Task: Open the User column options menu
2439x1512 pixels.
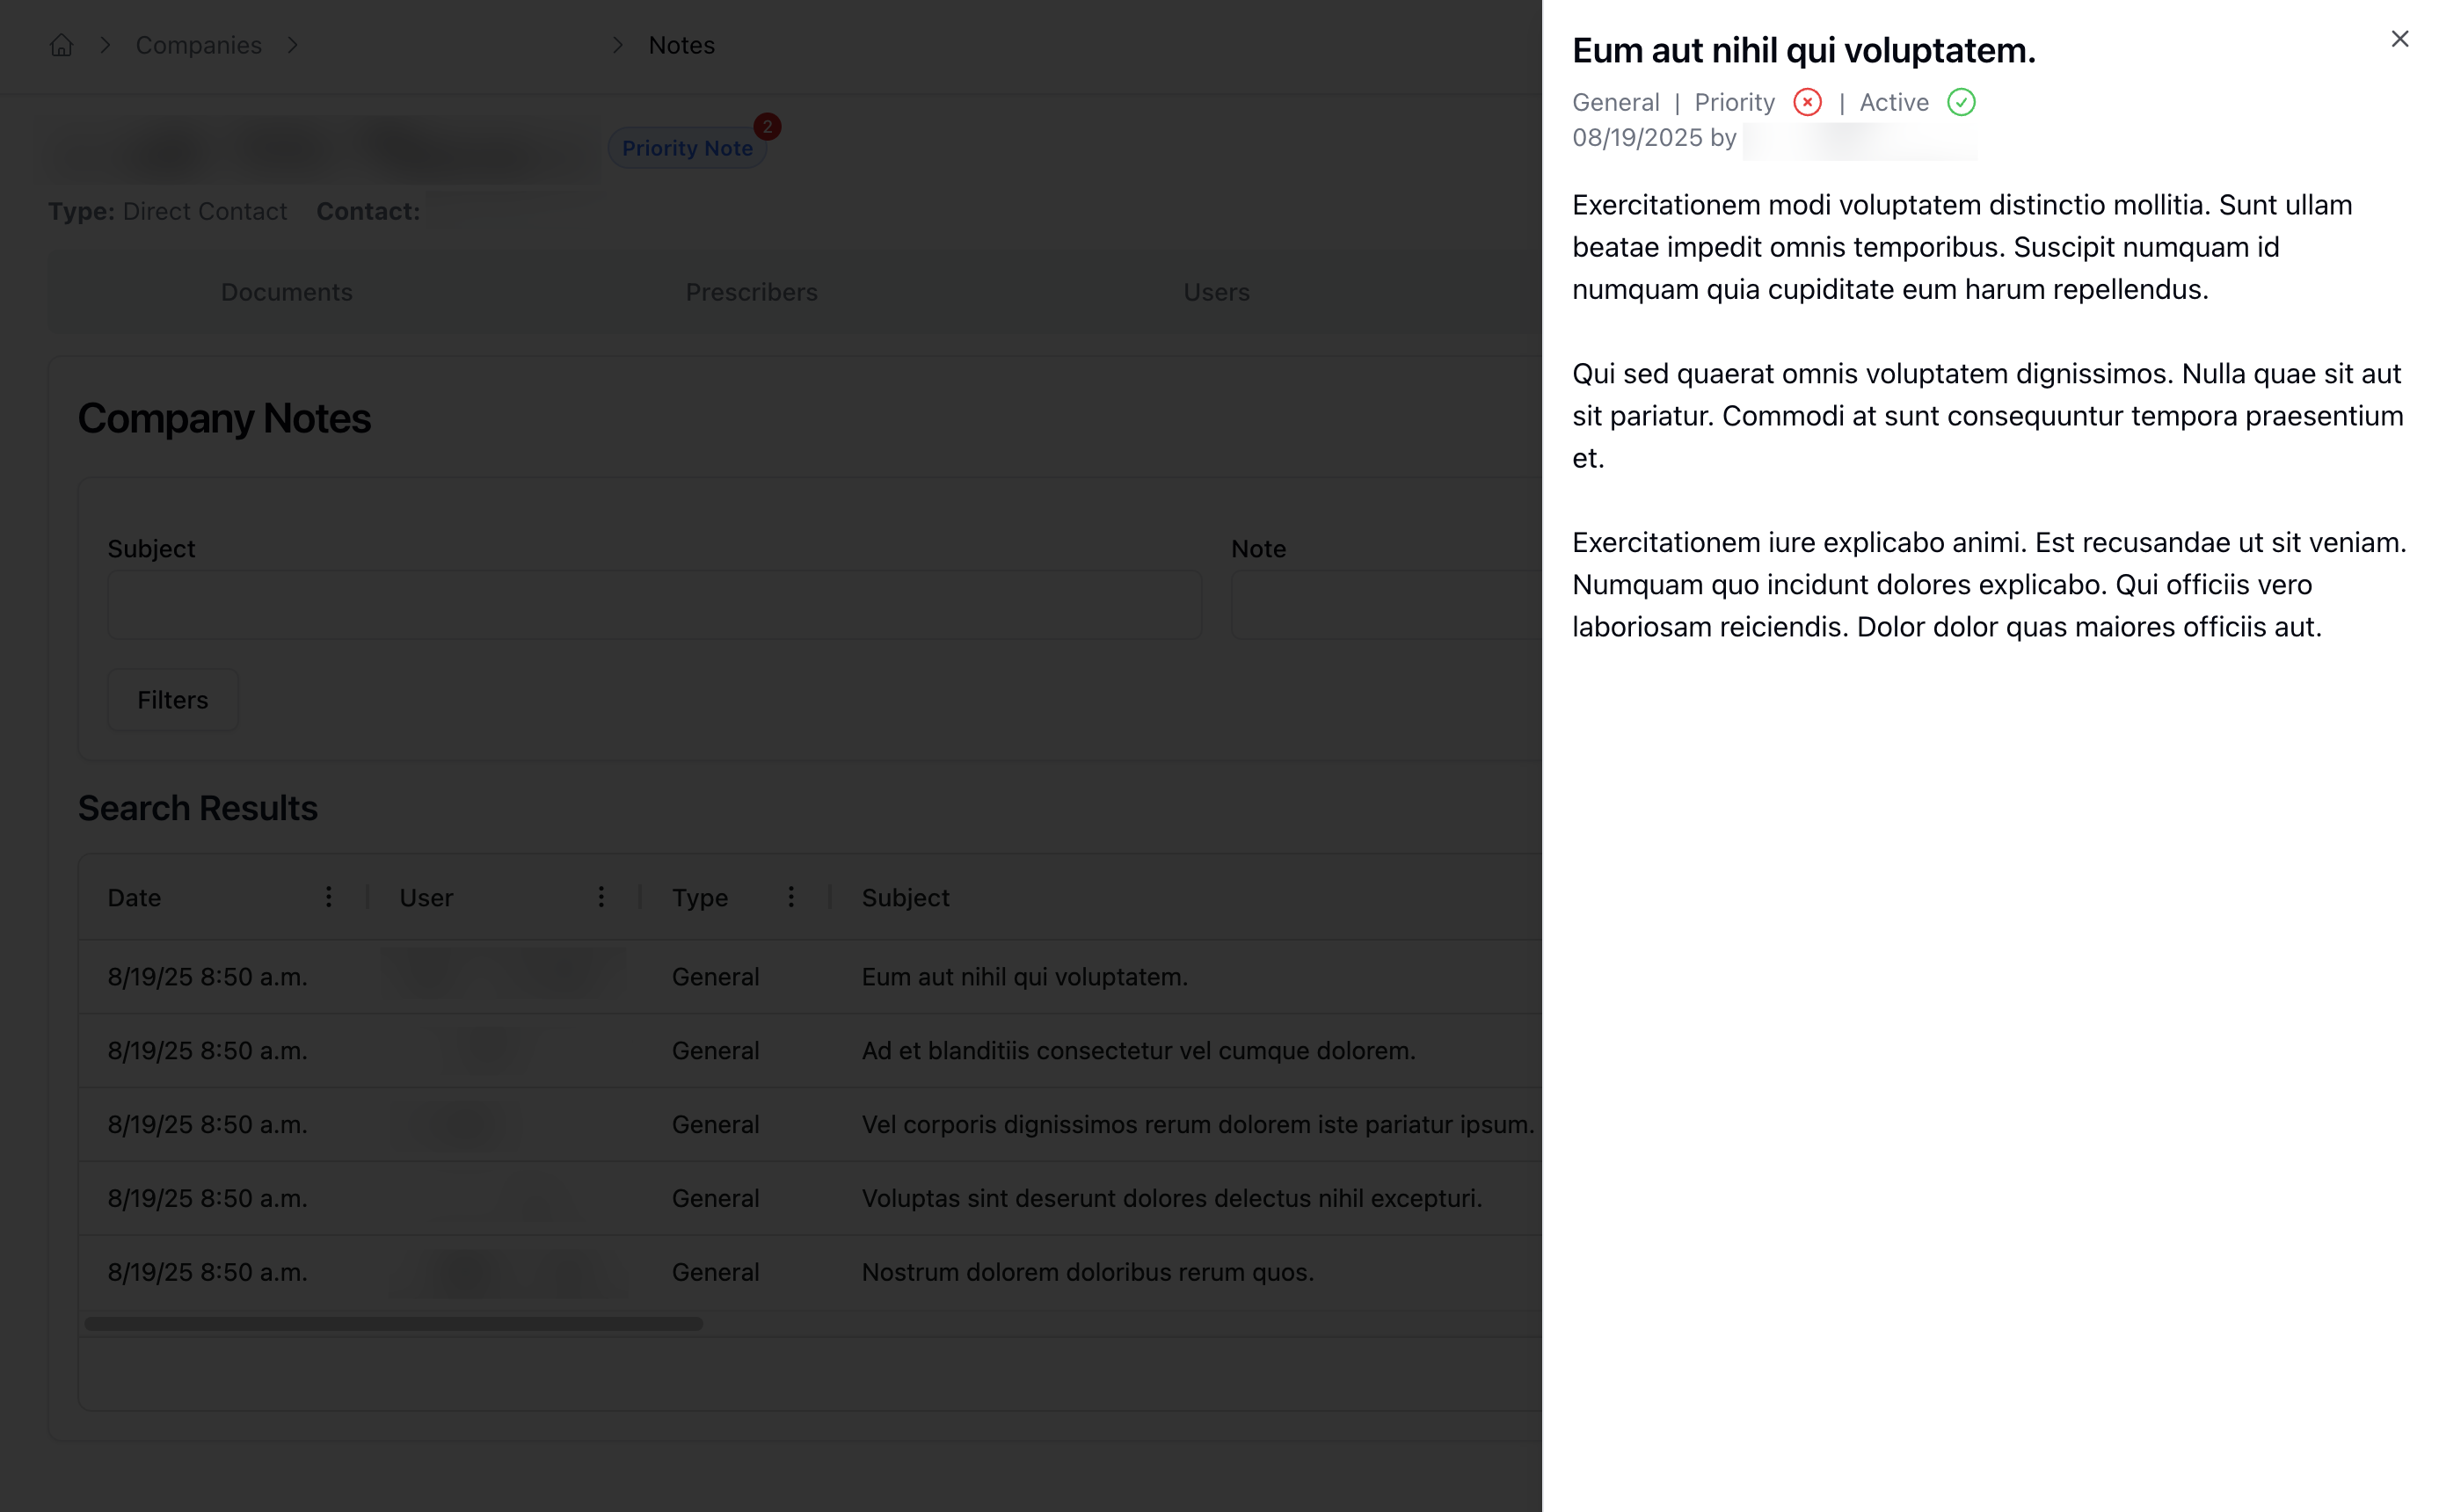Action: 601,897
